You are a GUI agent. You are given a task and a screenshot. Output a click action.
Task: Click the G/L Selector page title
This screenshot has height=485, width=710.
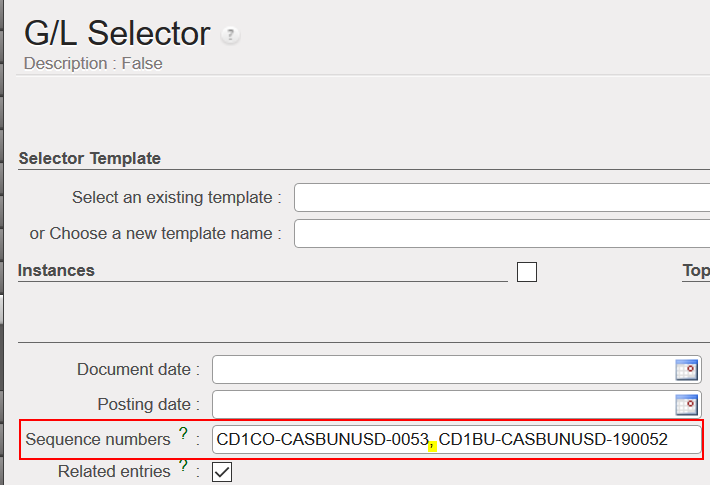point(117,33)
